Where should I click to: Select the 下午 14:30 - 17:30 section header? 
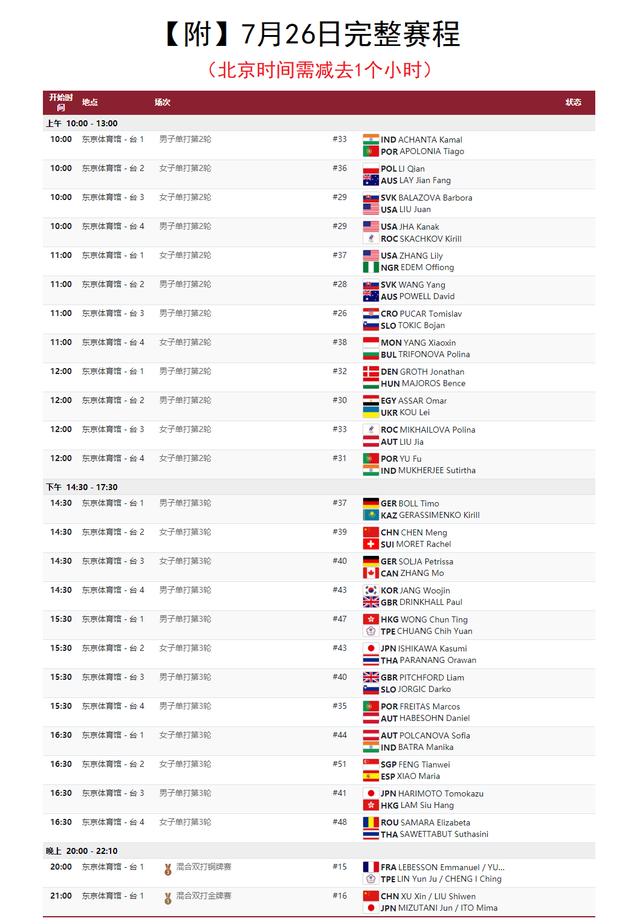point(81,487)
